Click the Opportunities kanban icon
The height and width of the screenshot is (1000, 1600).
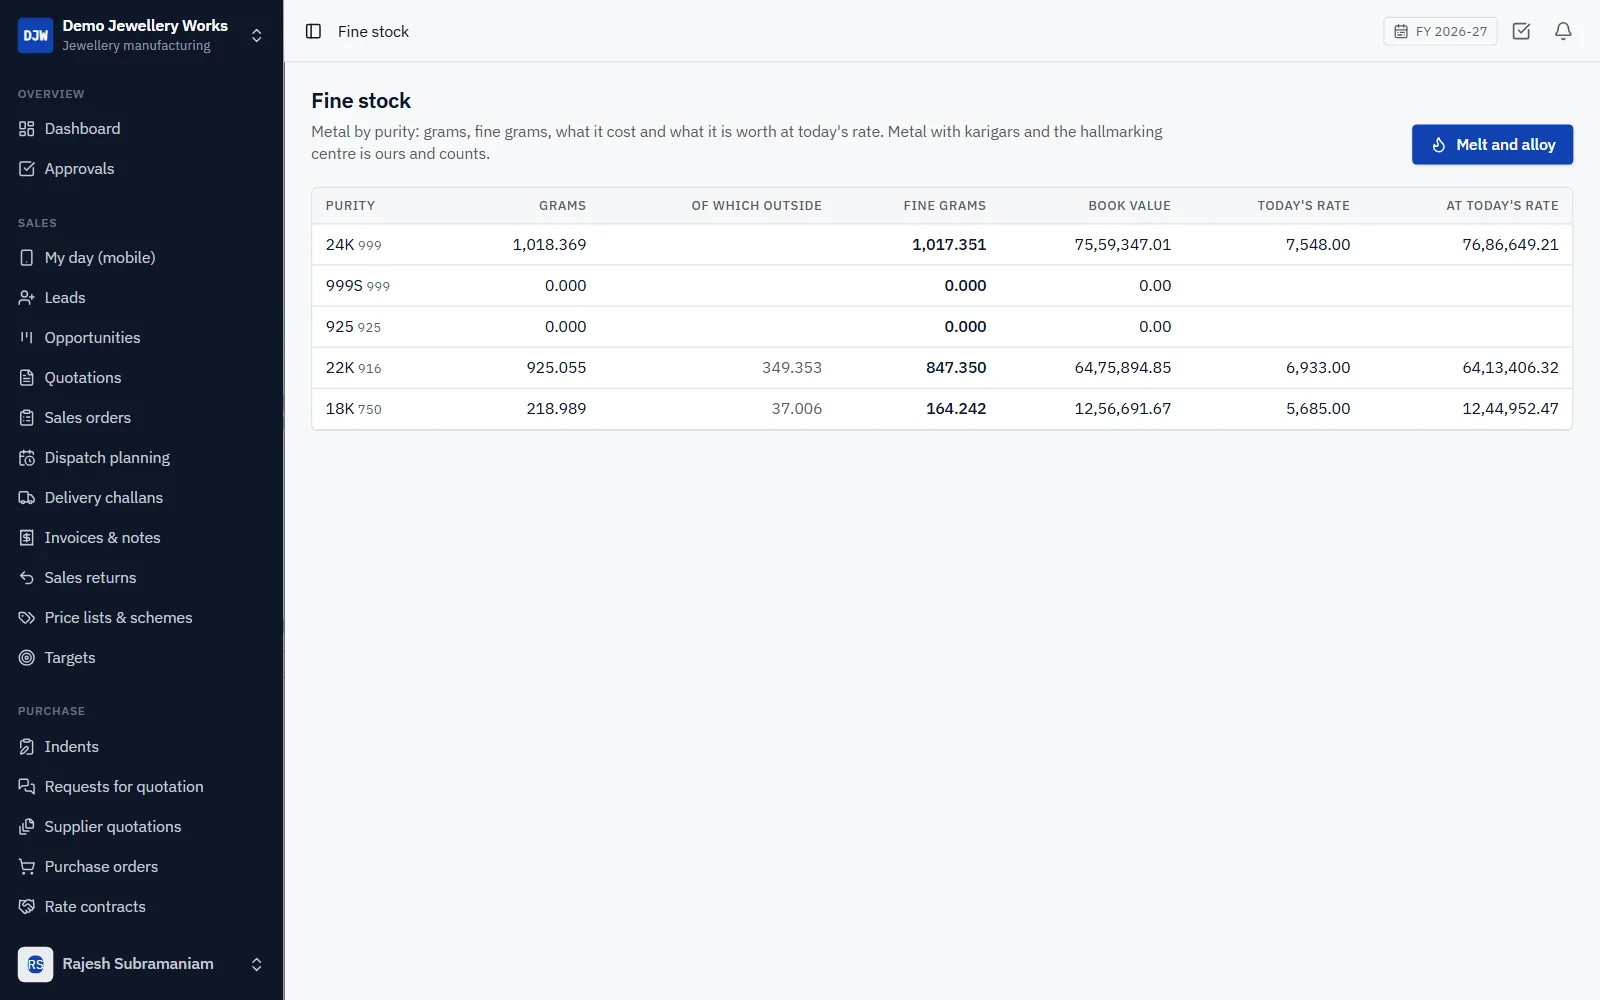(x=27, y=338)
